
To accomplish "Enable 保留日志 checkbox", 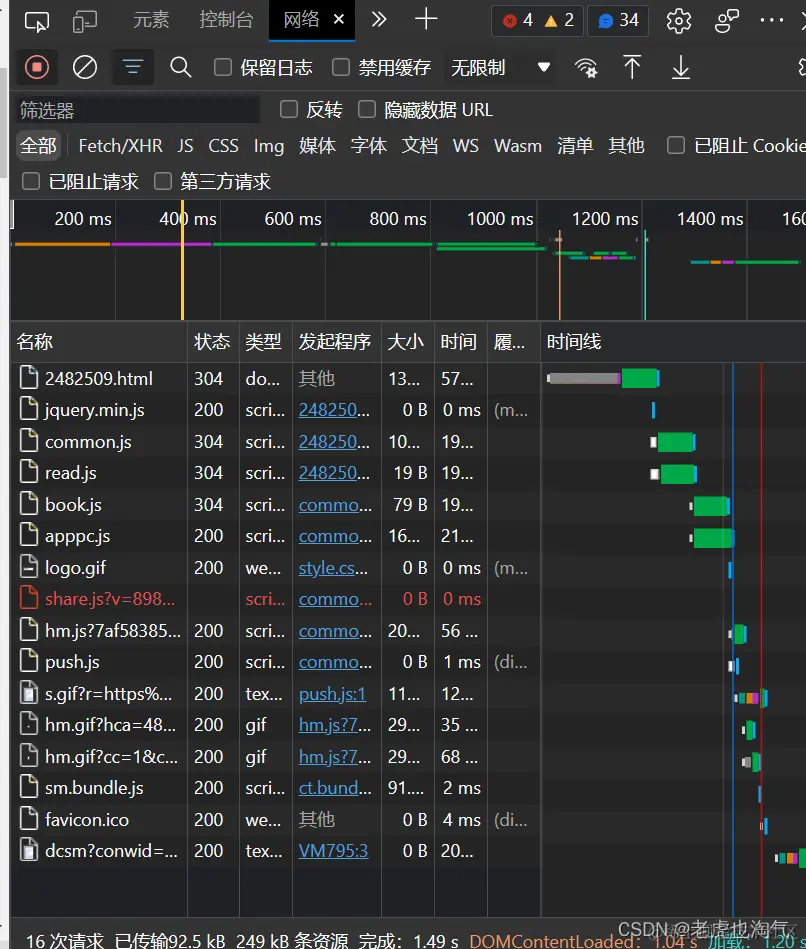I will [x=223, y=67].
